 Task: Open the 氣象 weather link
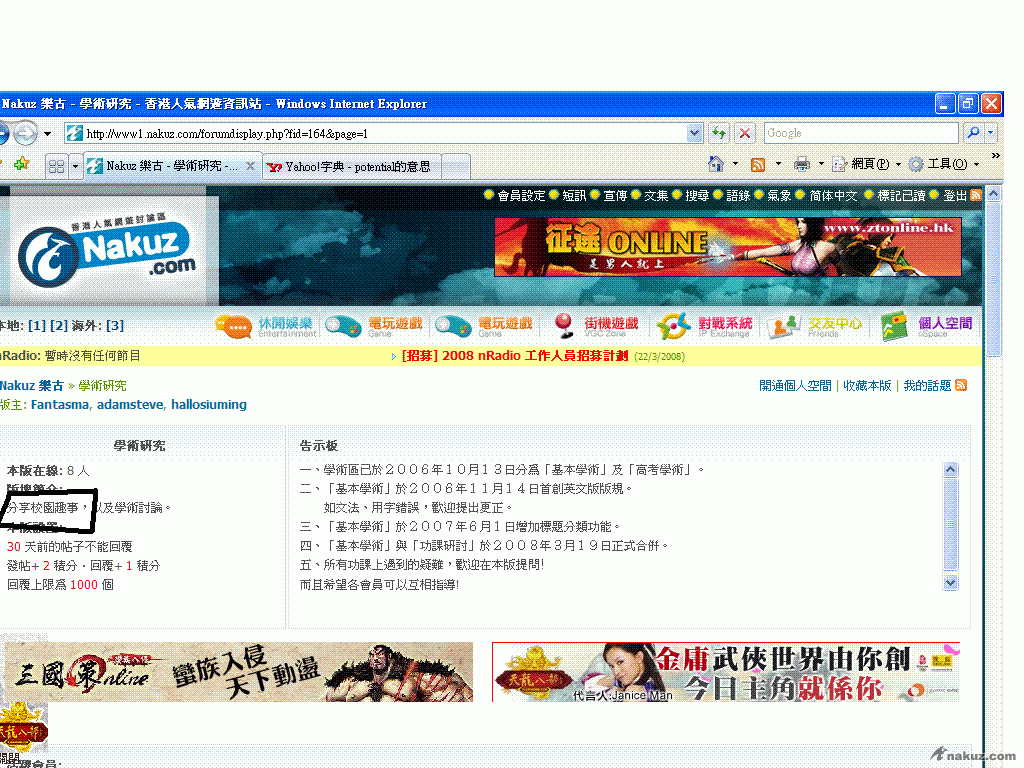coord(779,195)
